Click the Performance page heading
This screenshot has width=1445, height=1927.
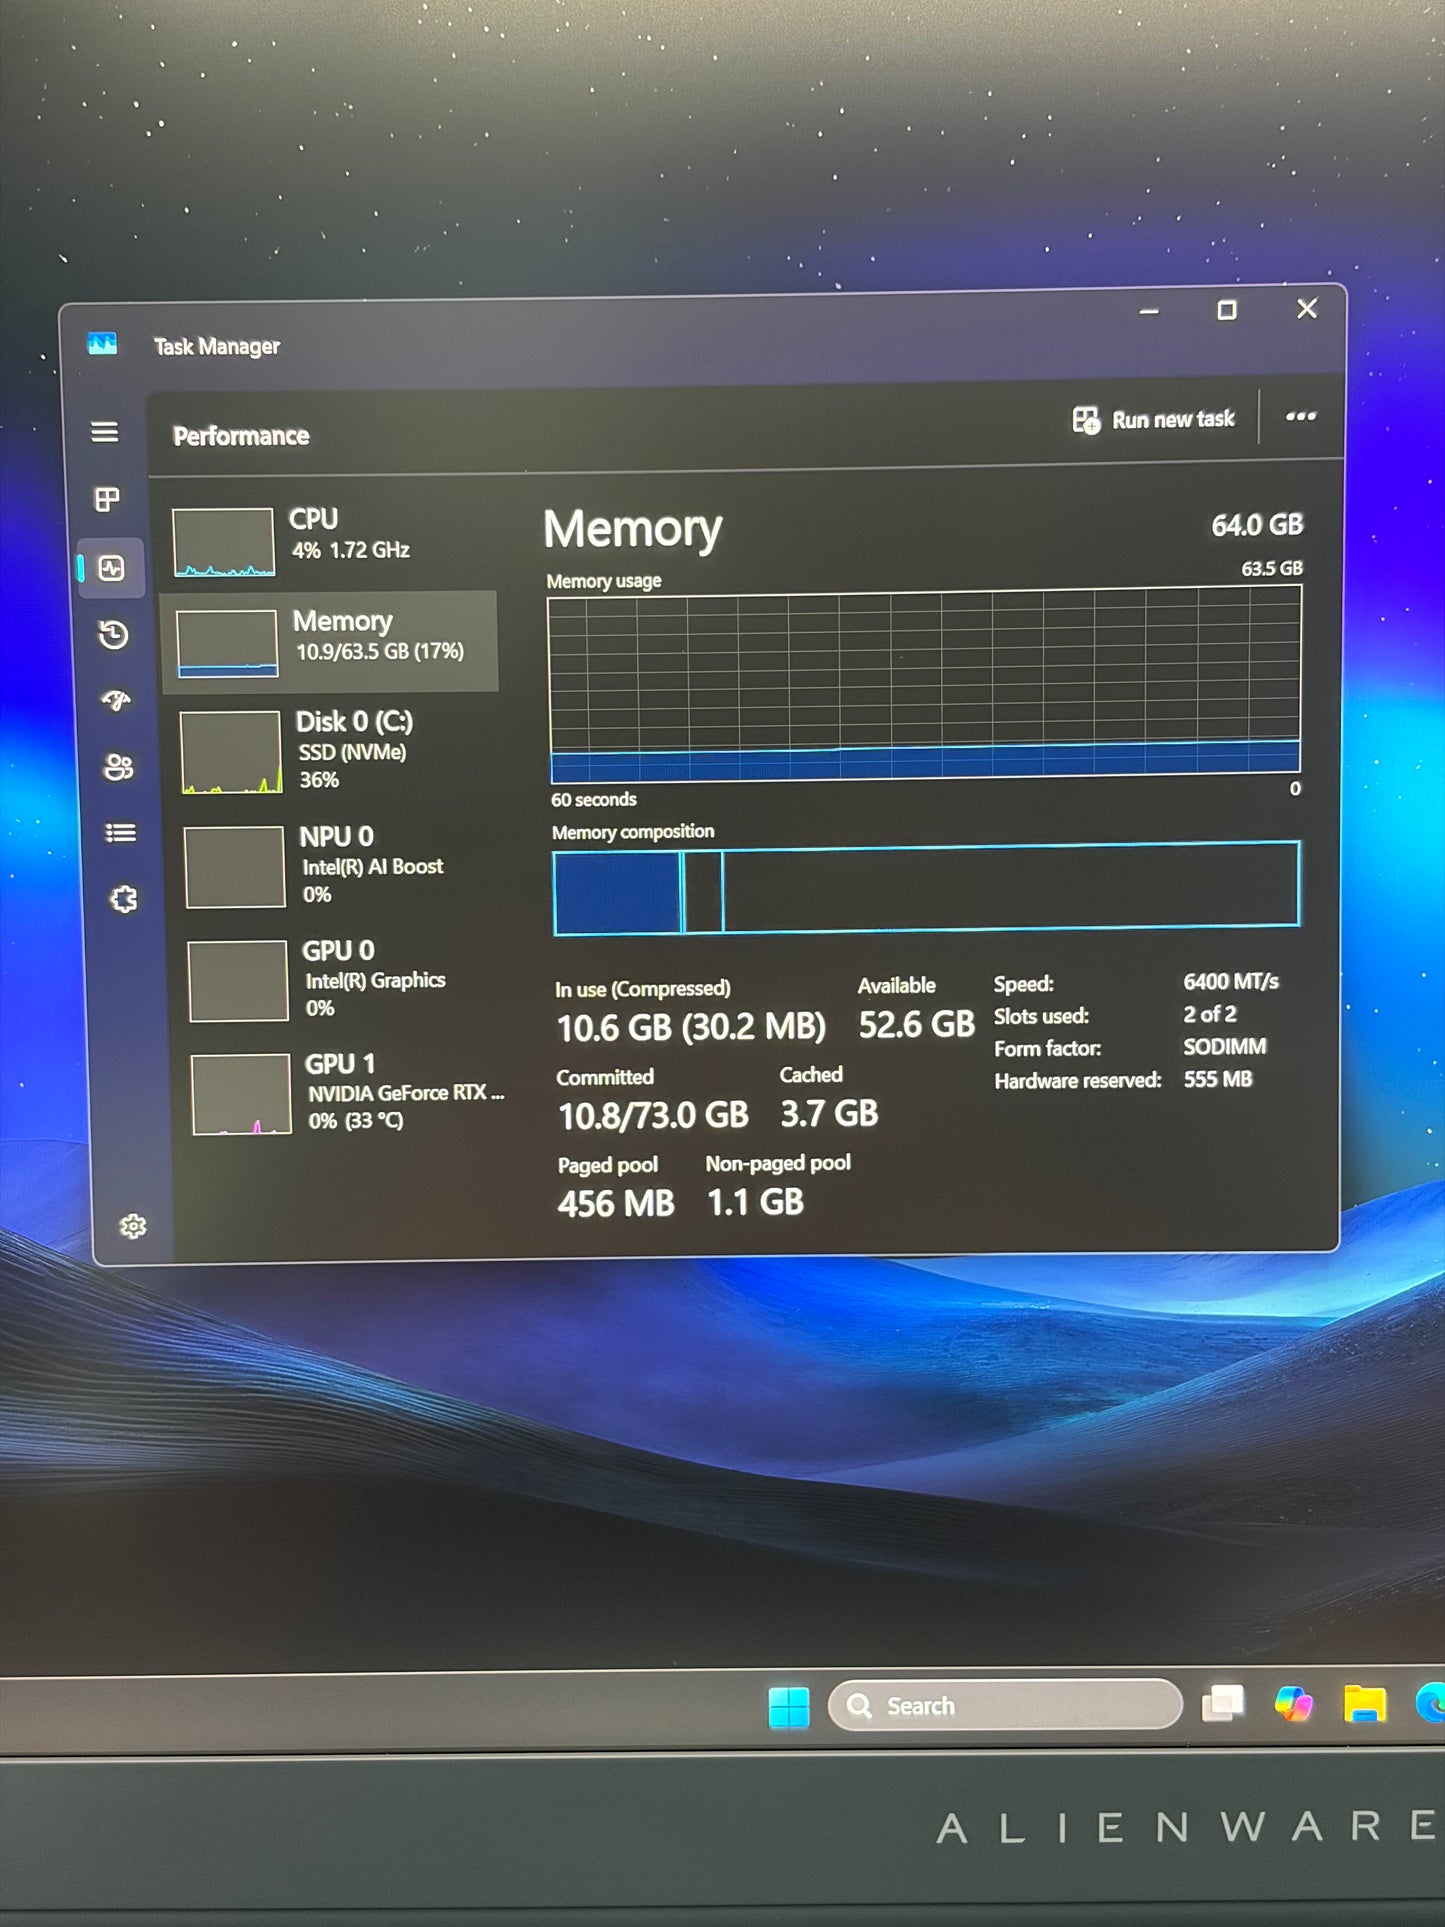(241, 436)
